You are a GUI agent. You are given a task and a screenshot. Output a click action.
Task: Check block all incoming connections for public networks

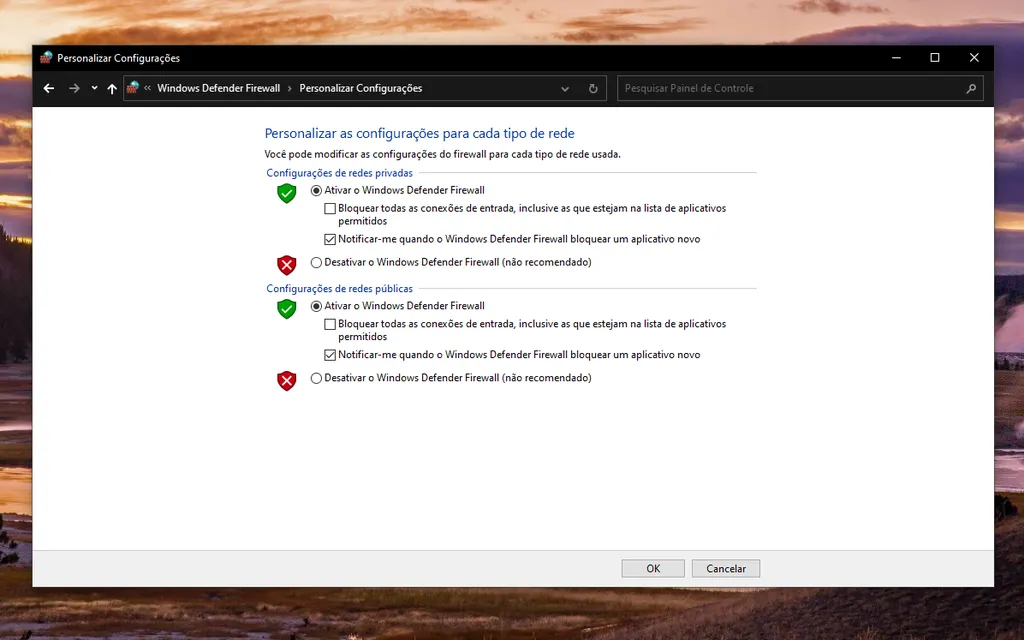(330, 324)
